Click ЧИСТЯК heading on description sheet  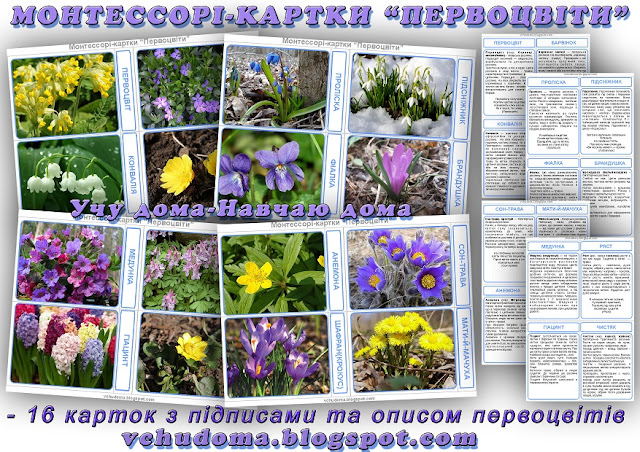coord(606,327)
